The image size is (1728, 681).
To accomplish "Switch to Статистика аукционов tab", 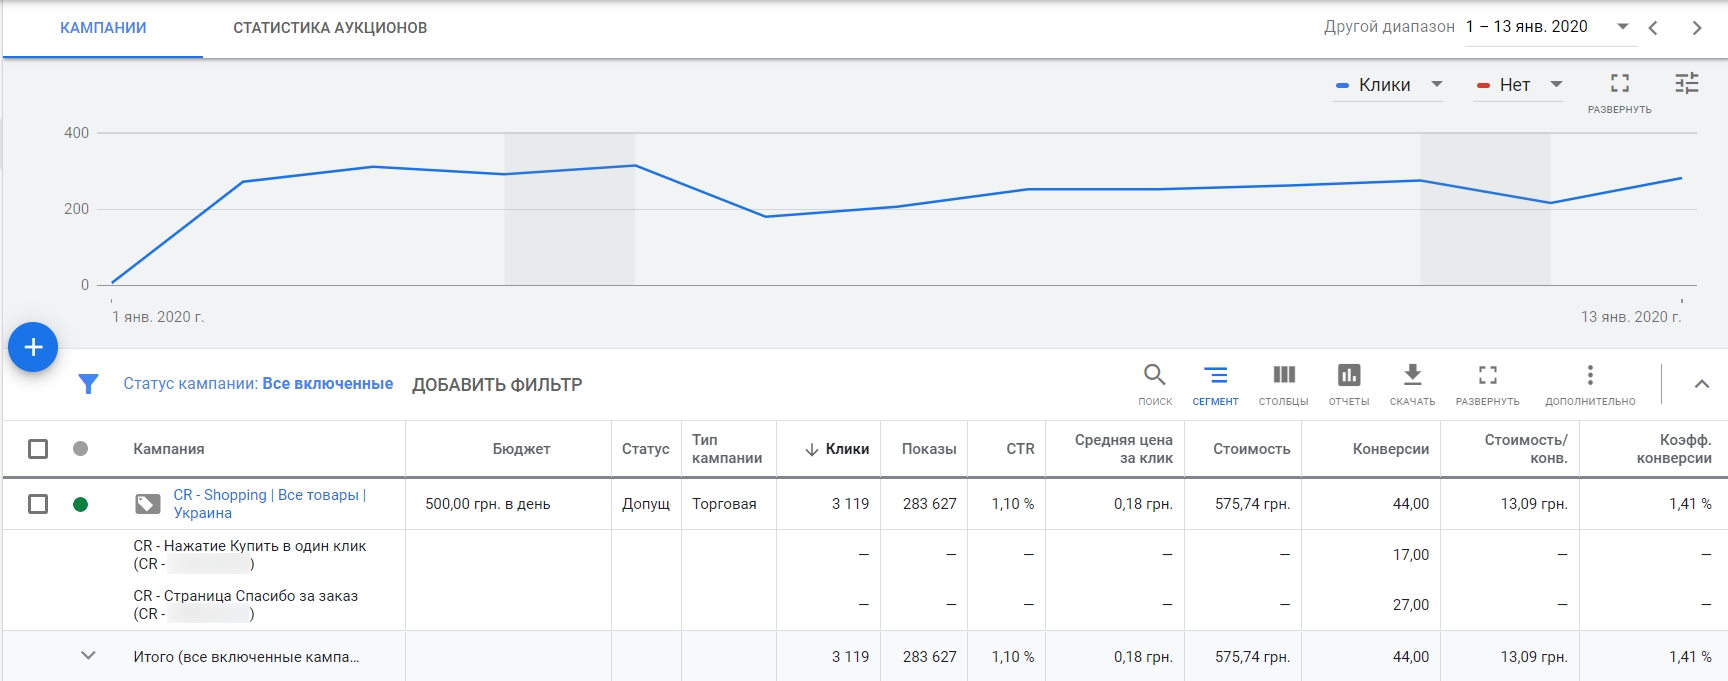I will pyautogui.click(x=330, y=28).
